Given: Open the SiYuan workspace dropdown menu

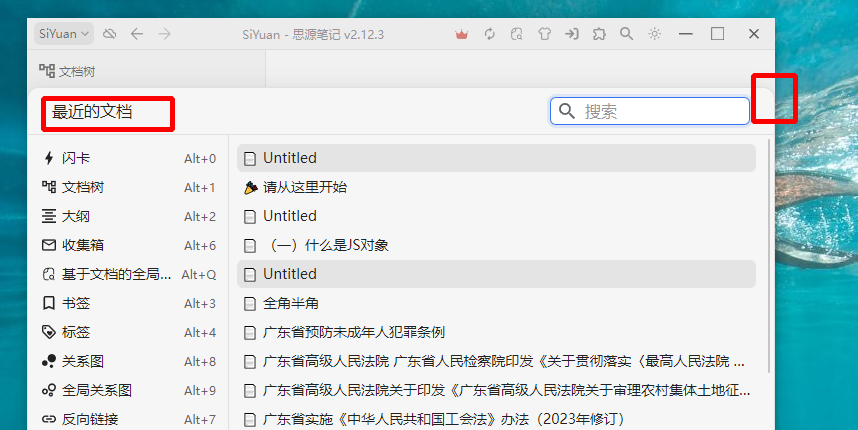Looking at the screenshot, I should click(x=64, y=34).
